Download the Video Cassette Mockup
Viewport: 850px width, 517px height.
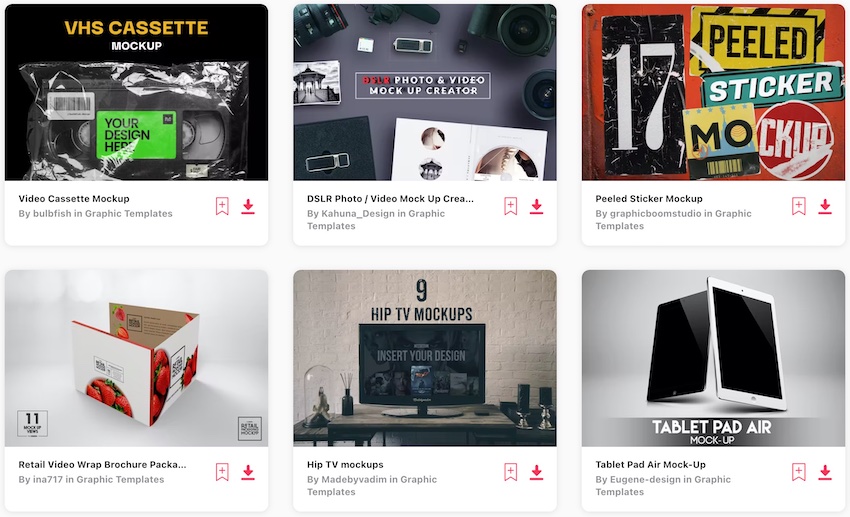click(x=248, y=206)
